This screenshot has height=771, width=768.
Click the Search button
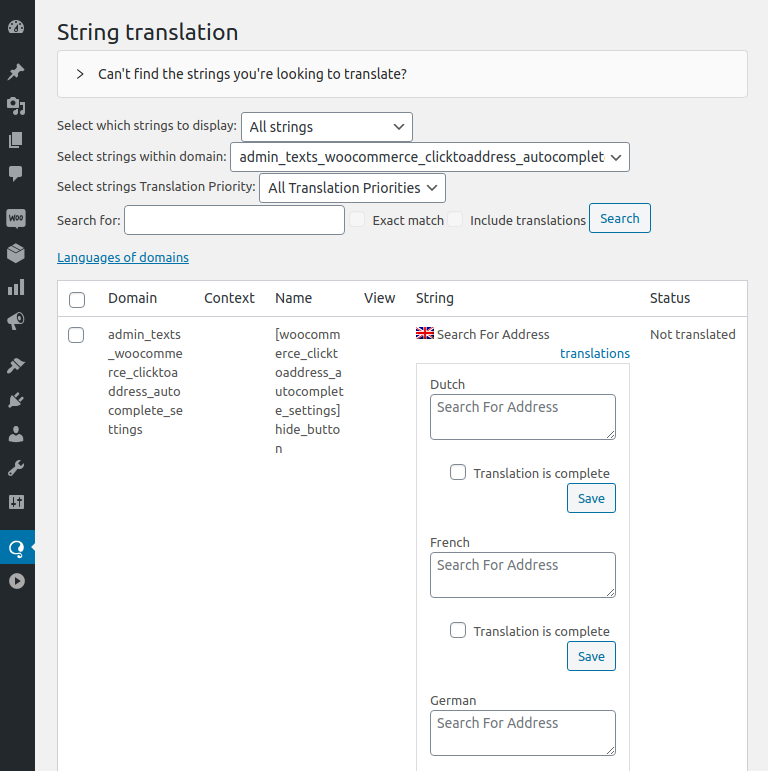pos(620,218)
